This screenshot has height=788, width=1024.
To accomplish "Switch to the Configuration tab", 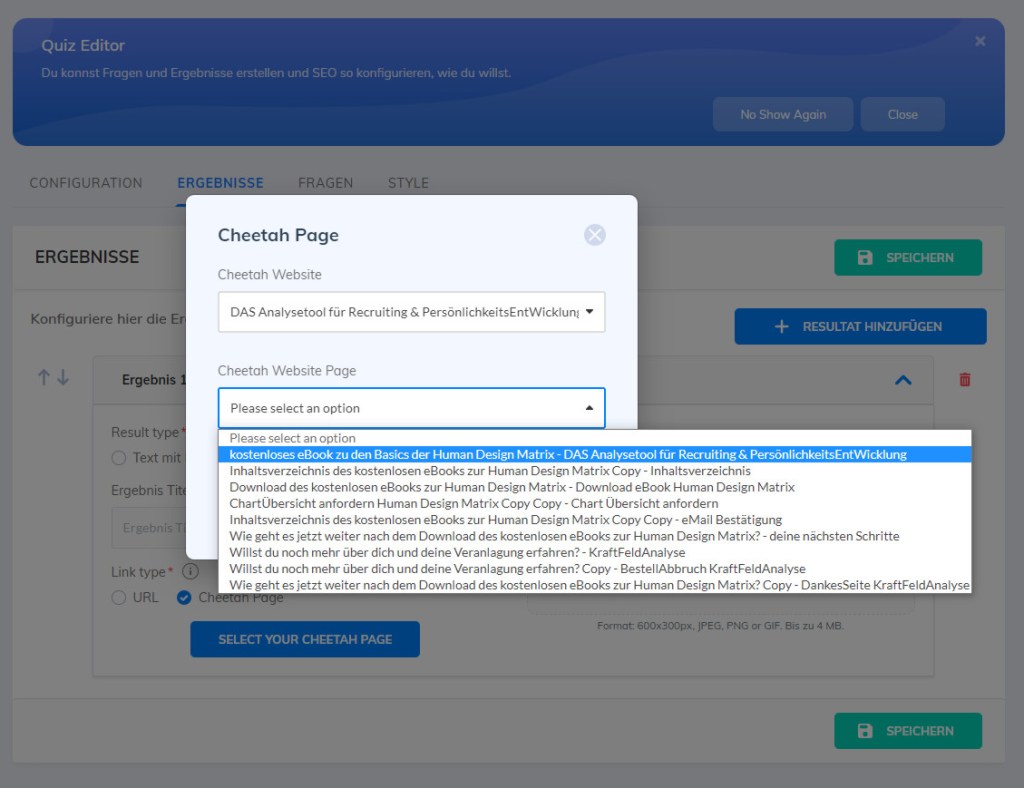I will pyautogui.click(x=86, y=183).
